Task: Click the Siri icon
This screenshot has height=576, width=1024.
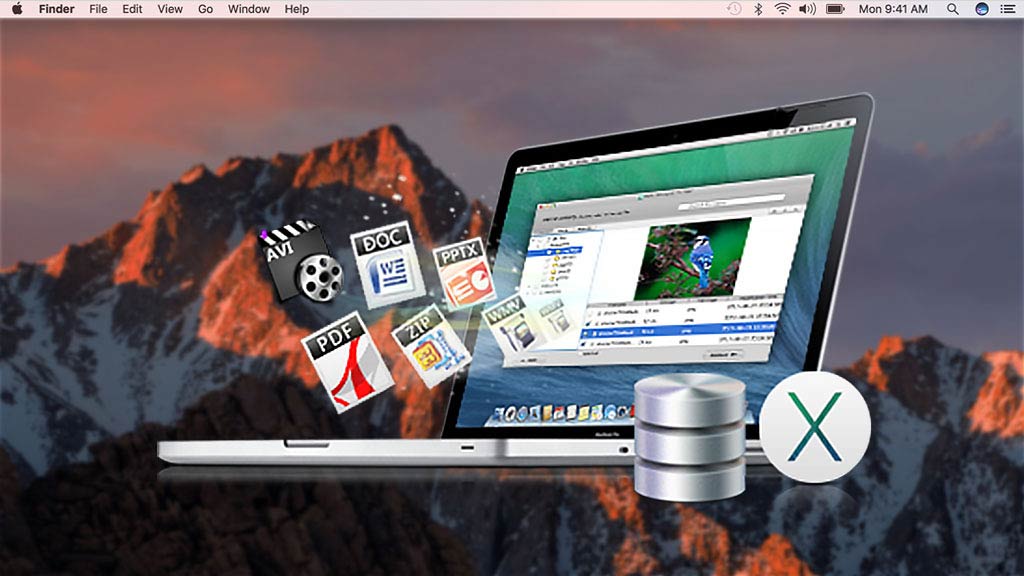Action: [982, 9]
